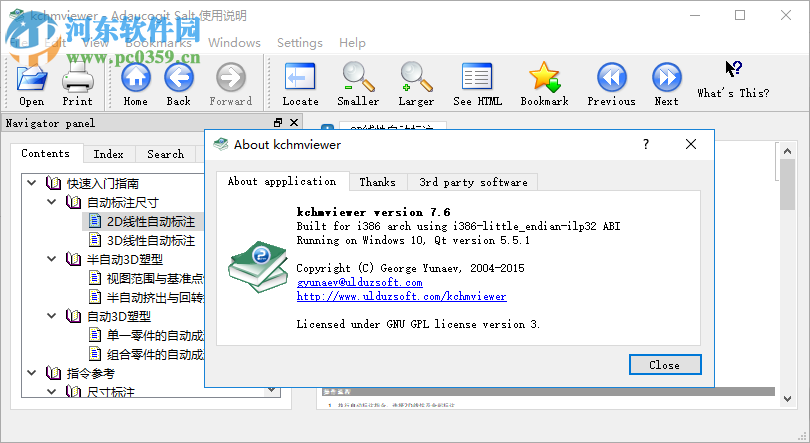The height and width of the screenshot is (443, 810).
Task: Click book icon beside 自动3D塑型
Action: click(73, 315)
